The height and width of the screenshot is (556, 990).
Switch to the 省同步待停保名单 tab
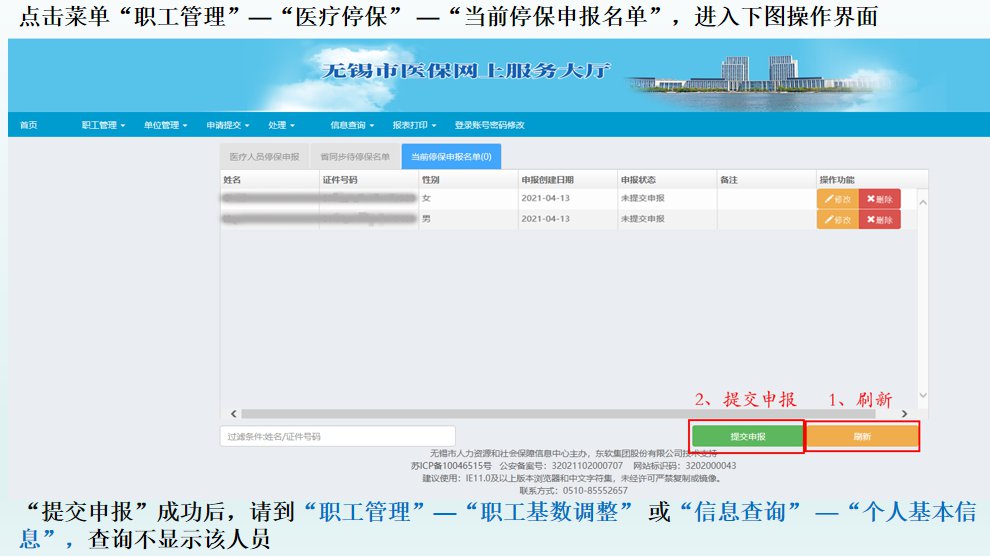coord(355,157)
